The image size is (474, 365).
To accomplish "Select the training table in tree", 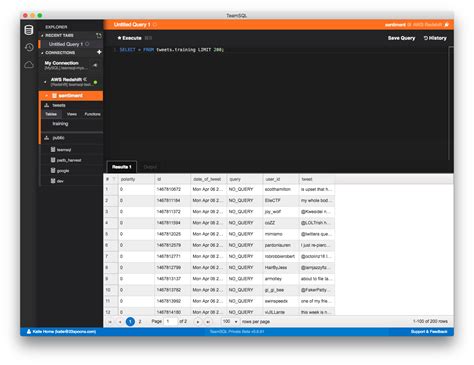I will (60, 124).
